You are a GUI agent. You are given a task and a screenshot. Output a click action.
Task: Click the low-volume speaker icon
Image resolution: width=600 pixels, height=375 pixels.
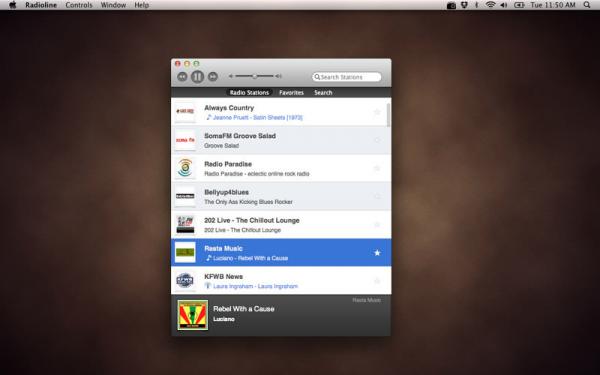pyautogui.click(x=231, y=76)
